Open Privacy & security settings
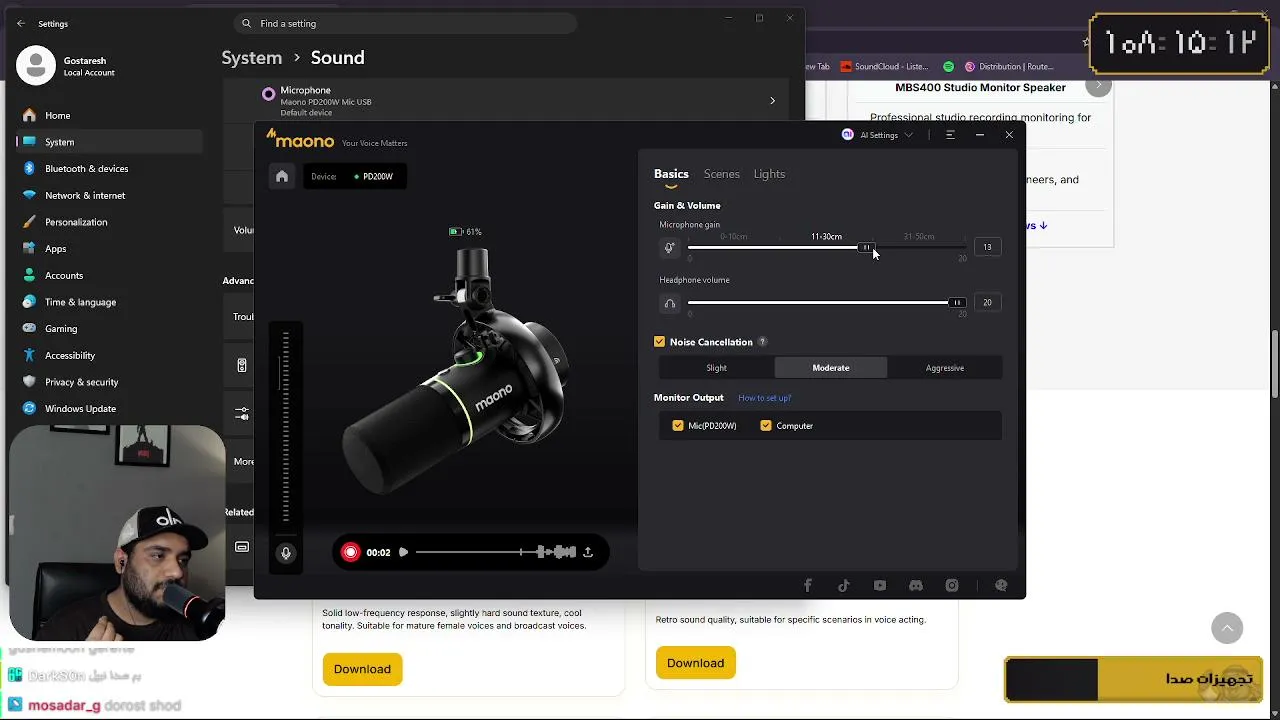This screenshot has width=1280, height=720. point(109,382)
